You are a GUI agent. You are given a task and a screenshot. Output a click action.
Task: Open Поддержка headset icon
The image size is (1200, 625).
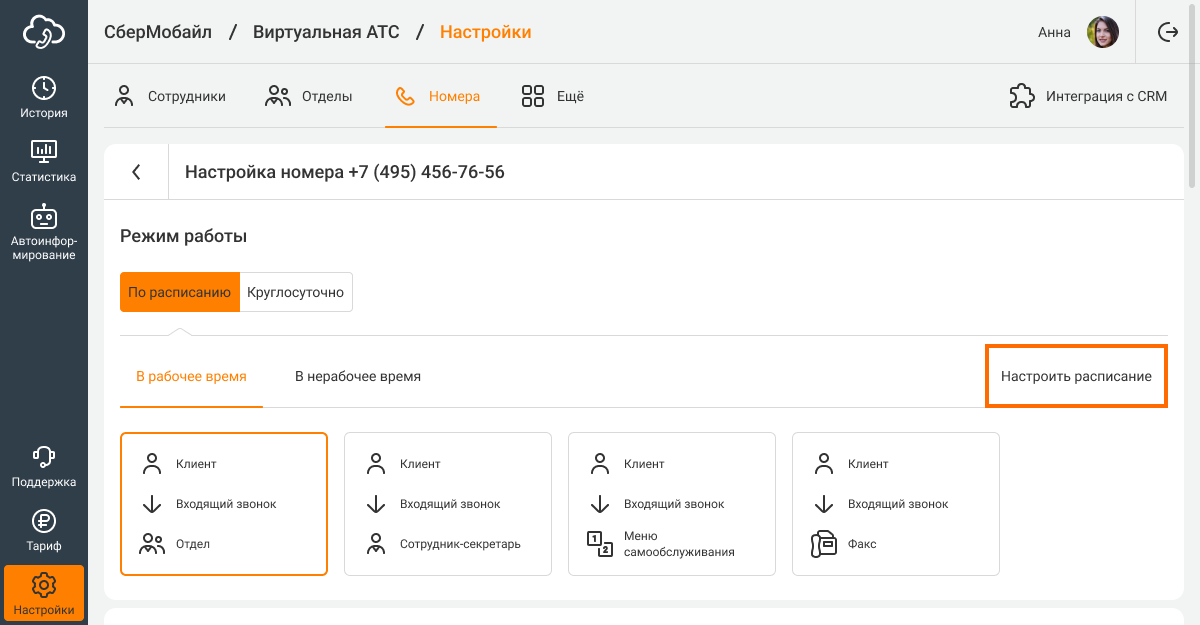[x=44, y=458]
